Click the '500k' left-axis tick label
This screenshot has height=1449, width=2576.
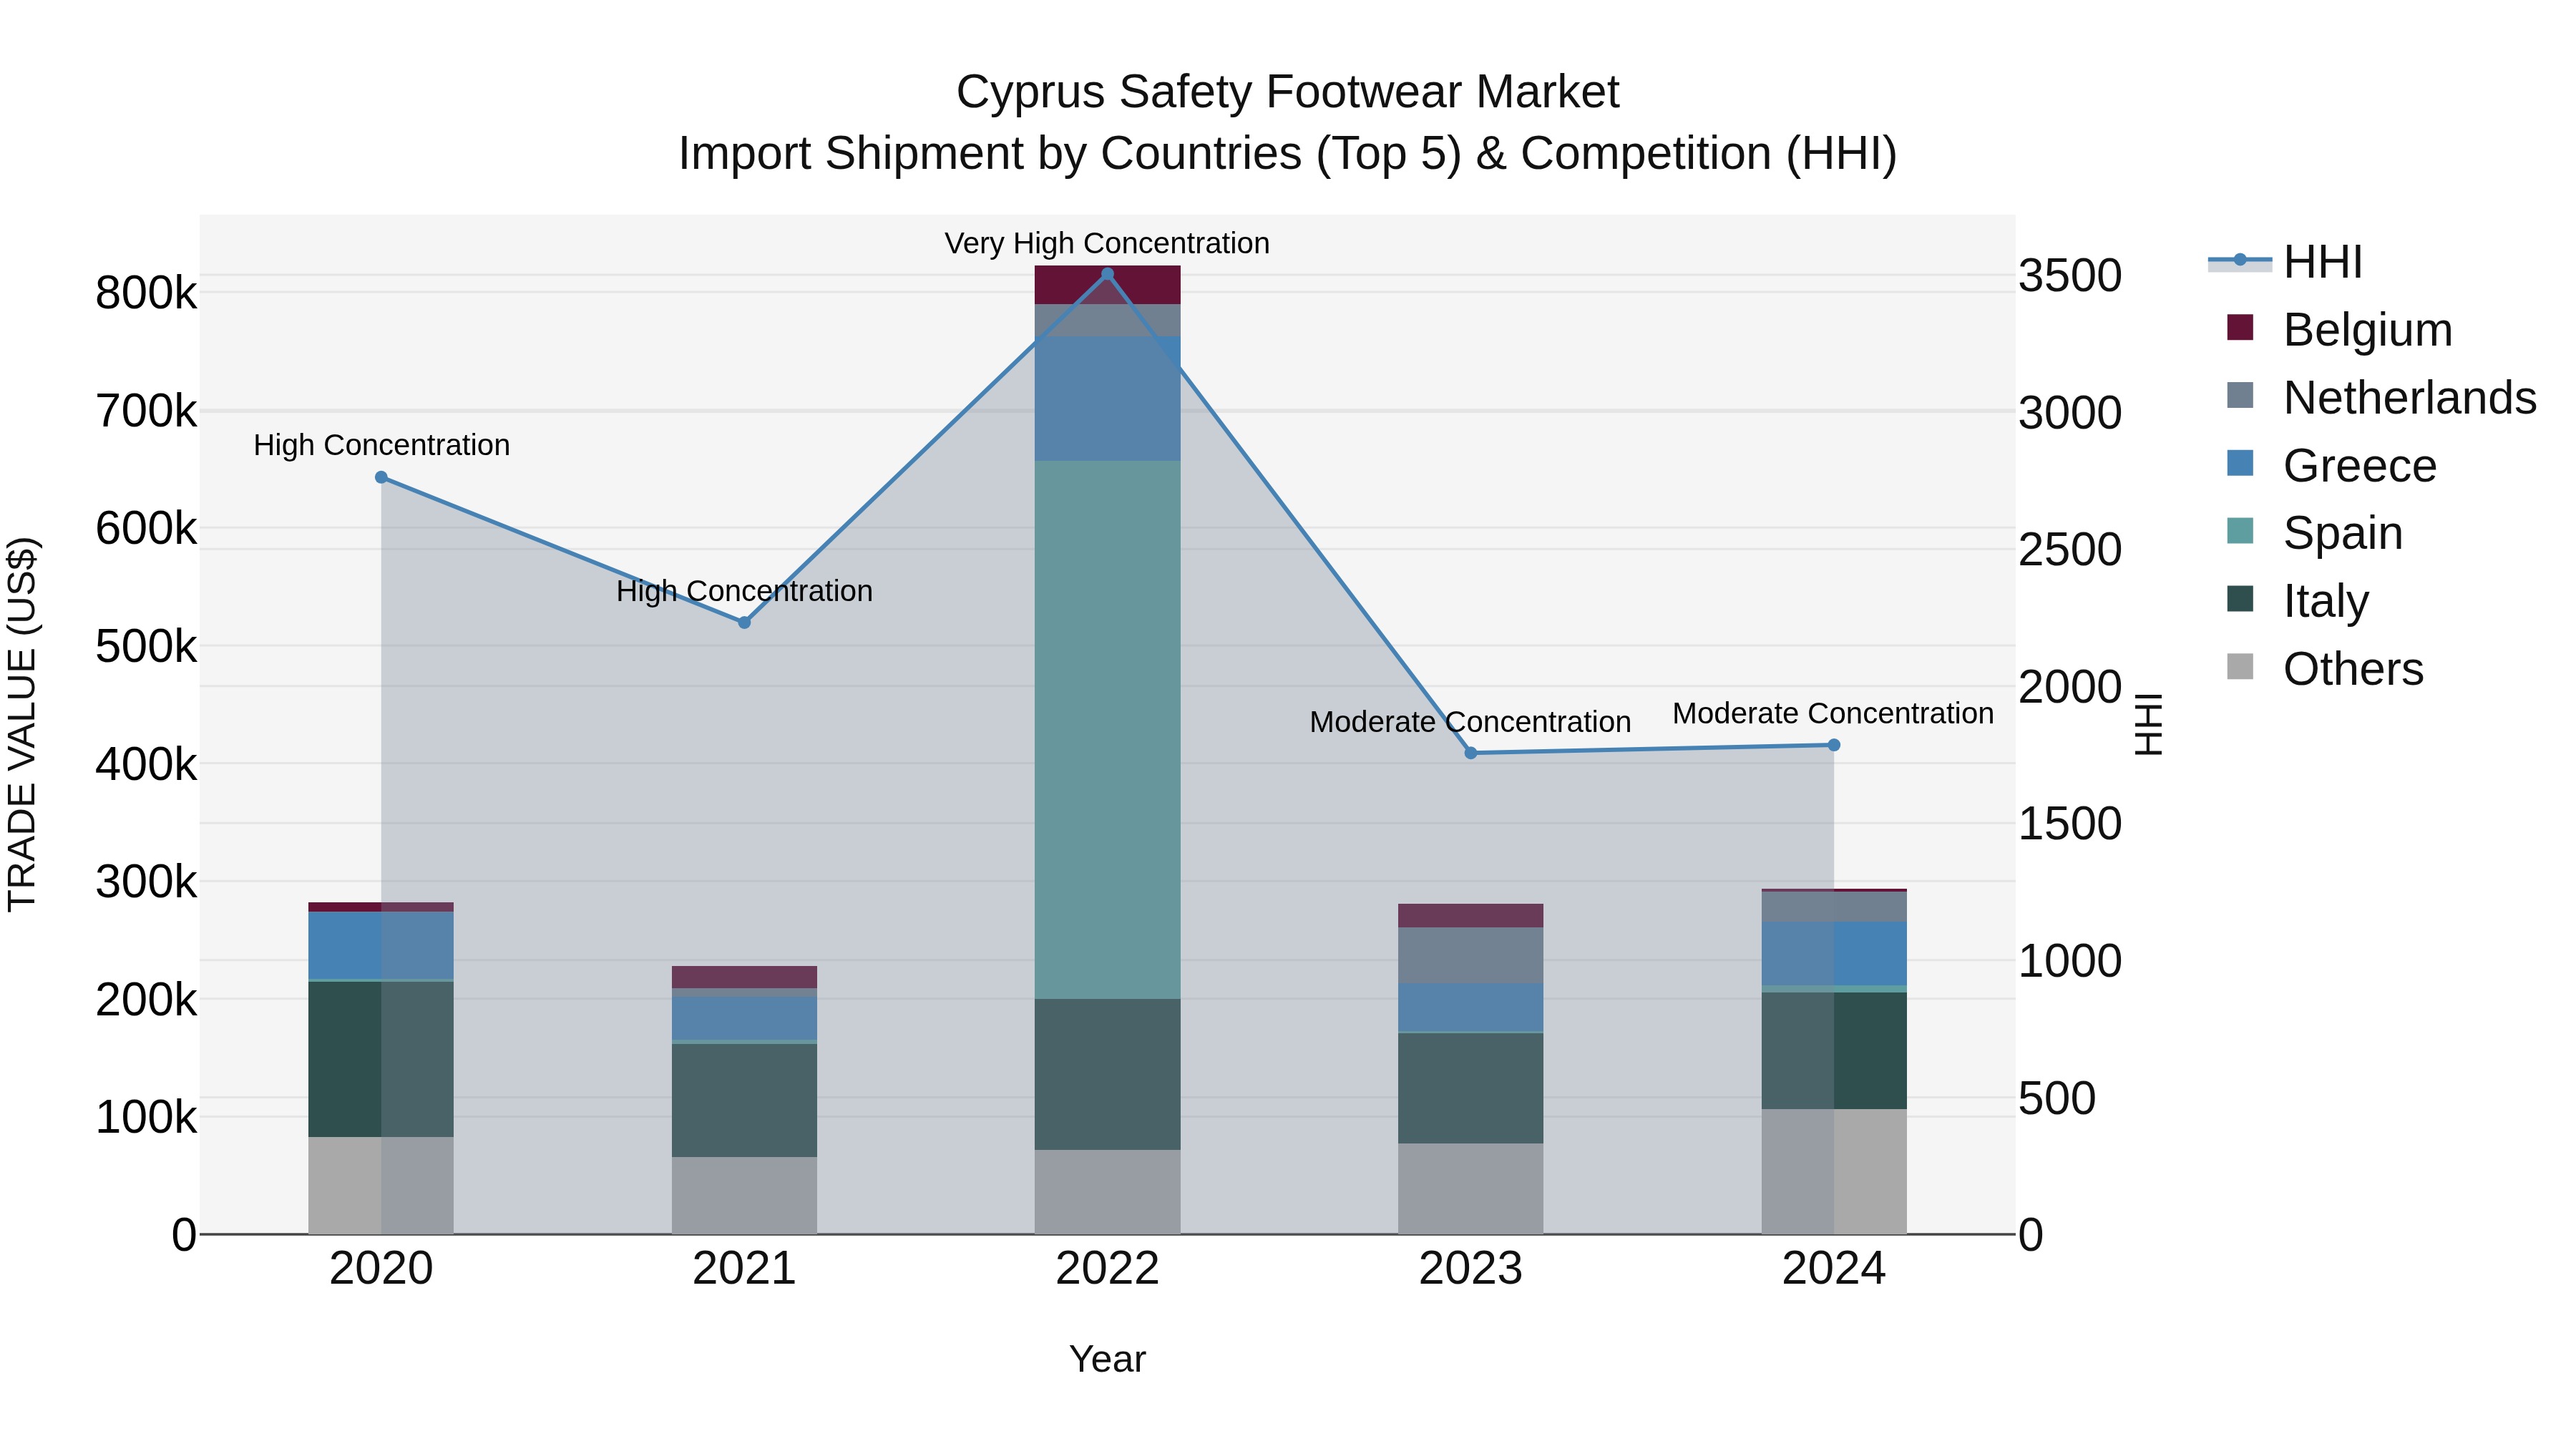[146, 646]
